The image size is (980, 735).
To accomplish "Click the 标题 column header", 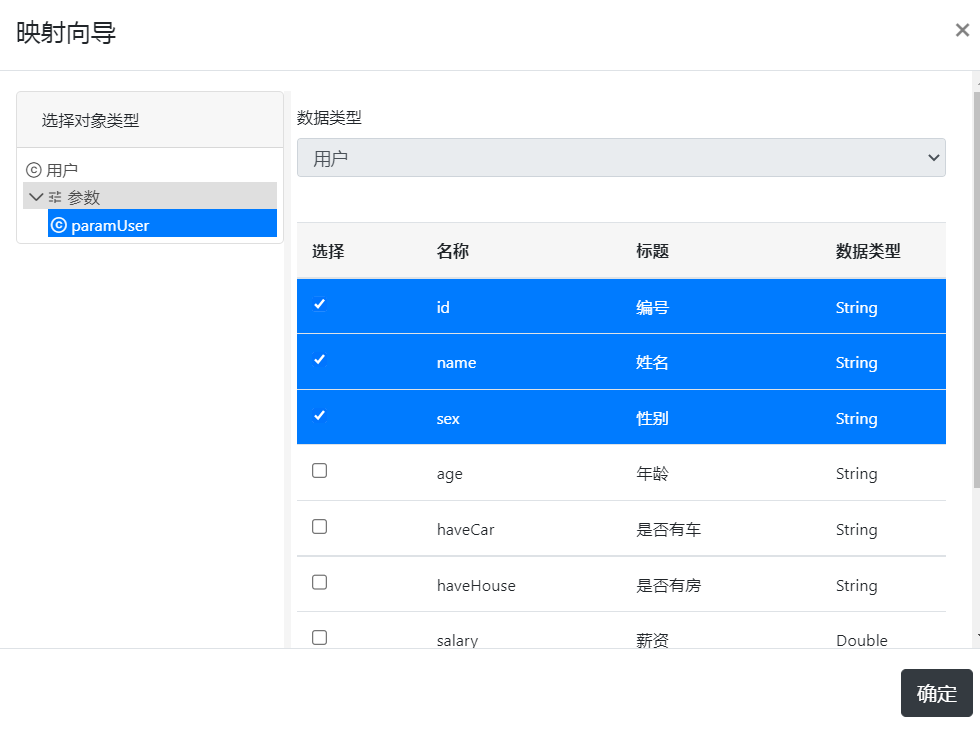I will 652,251.
